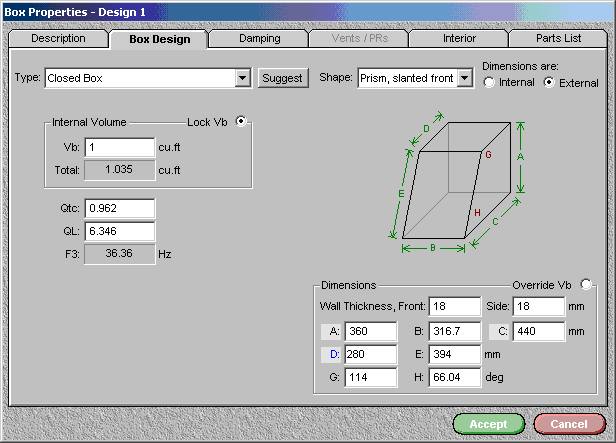
Task: Switch to the Interior tab
Action: tap(459, 39)
